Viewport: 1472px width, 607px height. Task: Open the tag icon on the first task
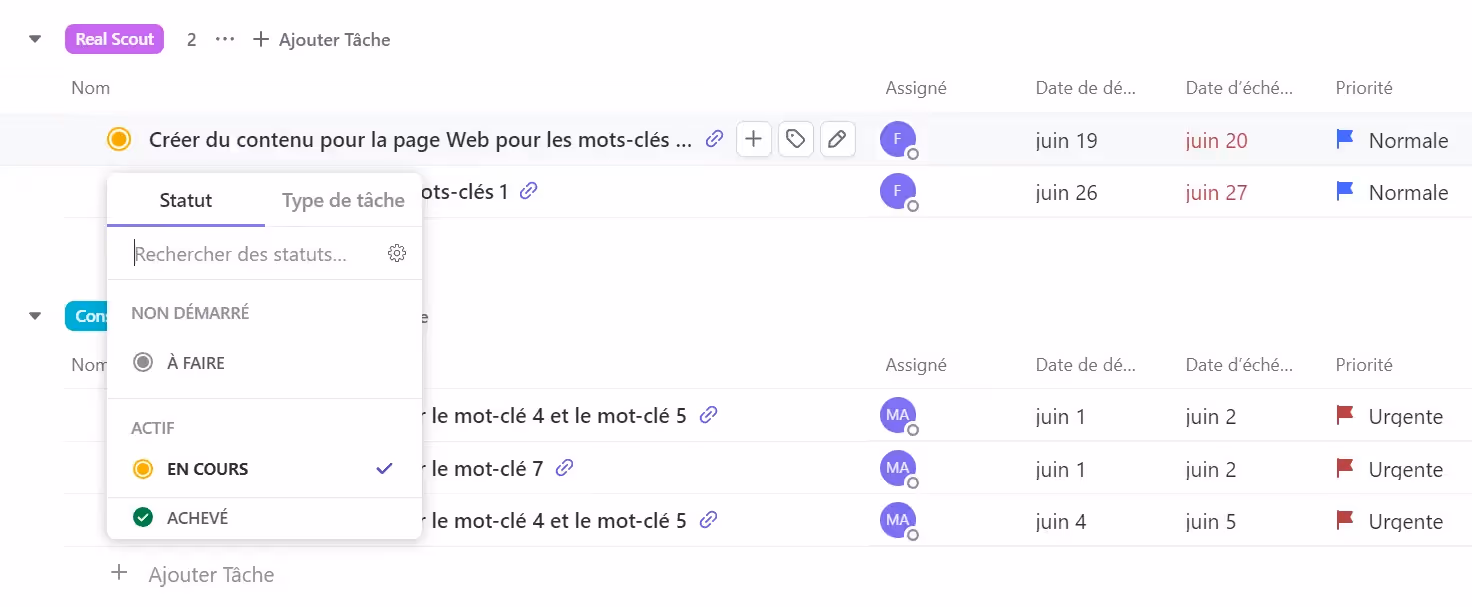[x=795, y=139]
